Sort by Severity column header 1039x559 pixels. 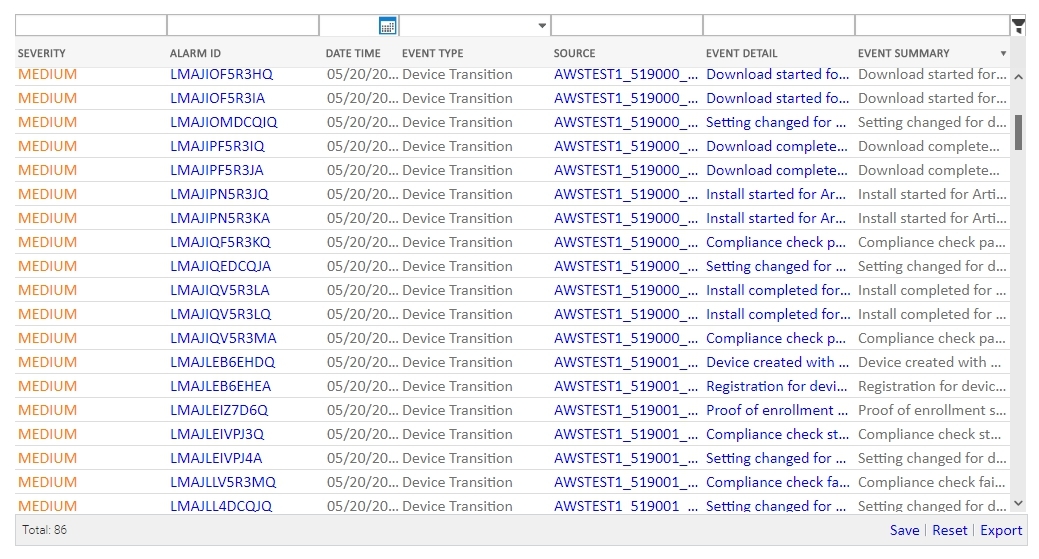point(41,53)
